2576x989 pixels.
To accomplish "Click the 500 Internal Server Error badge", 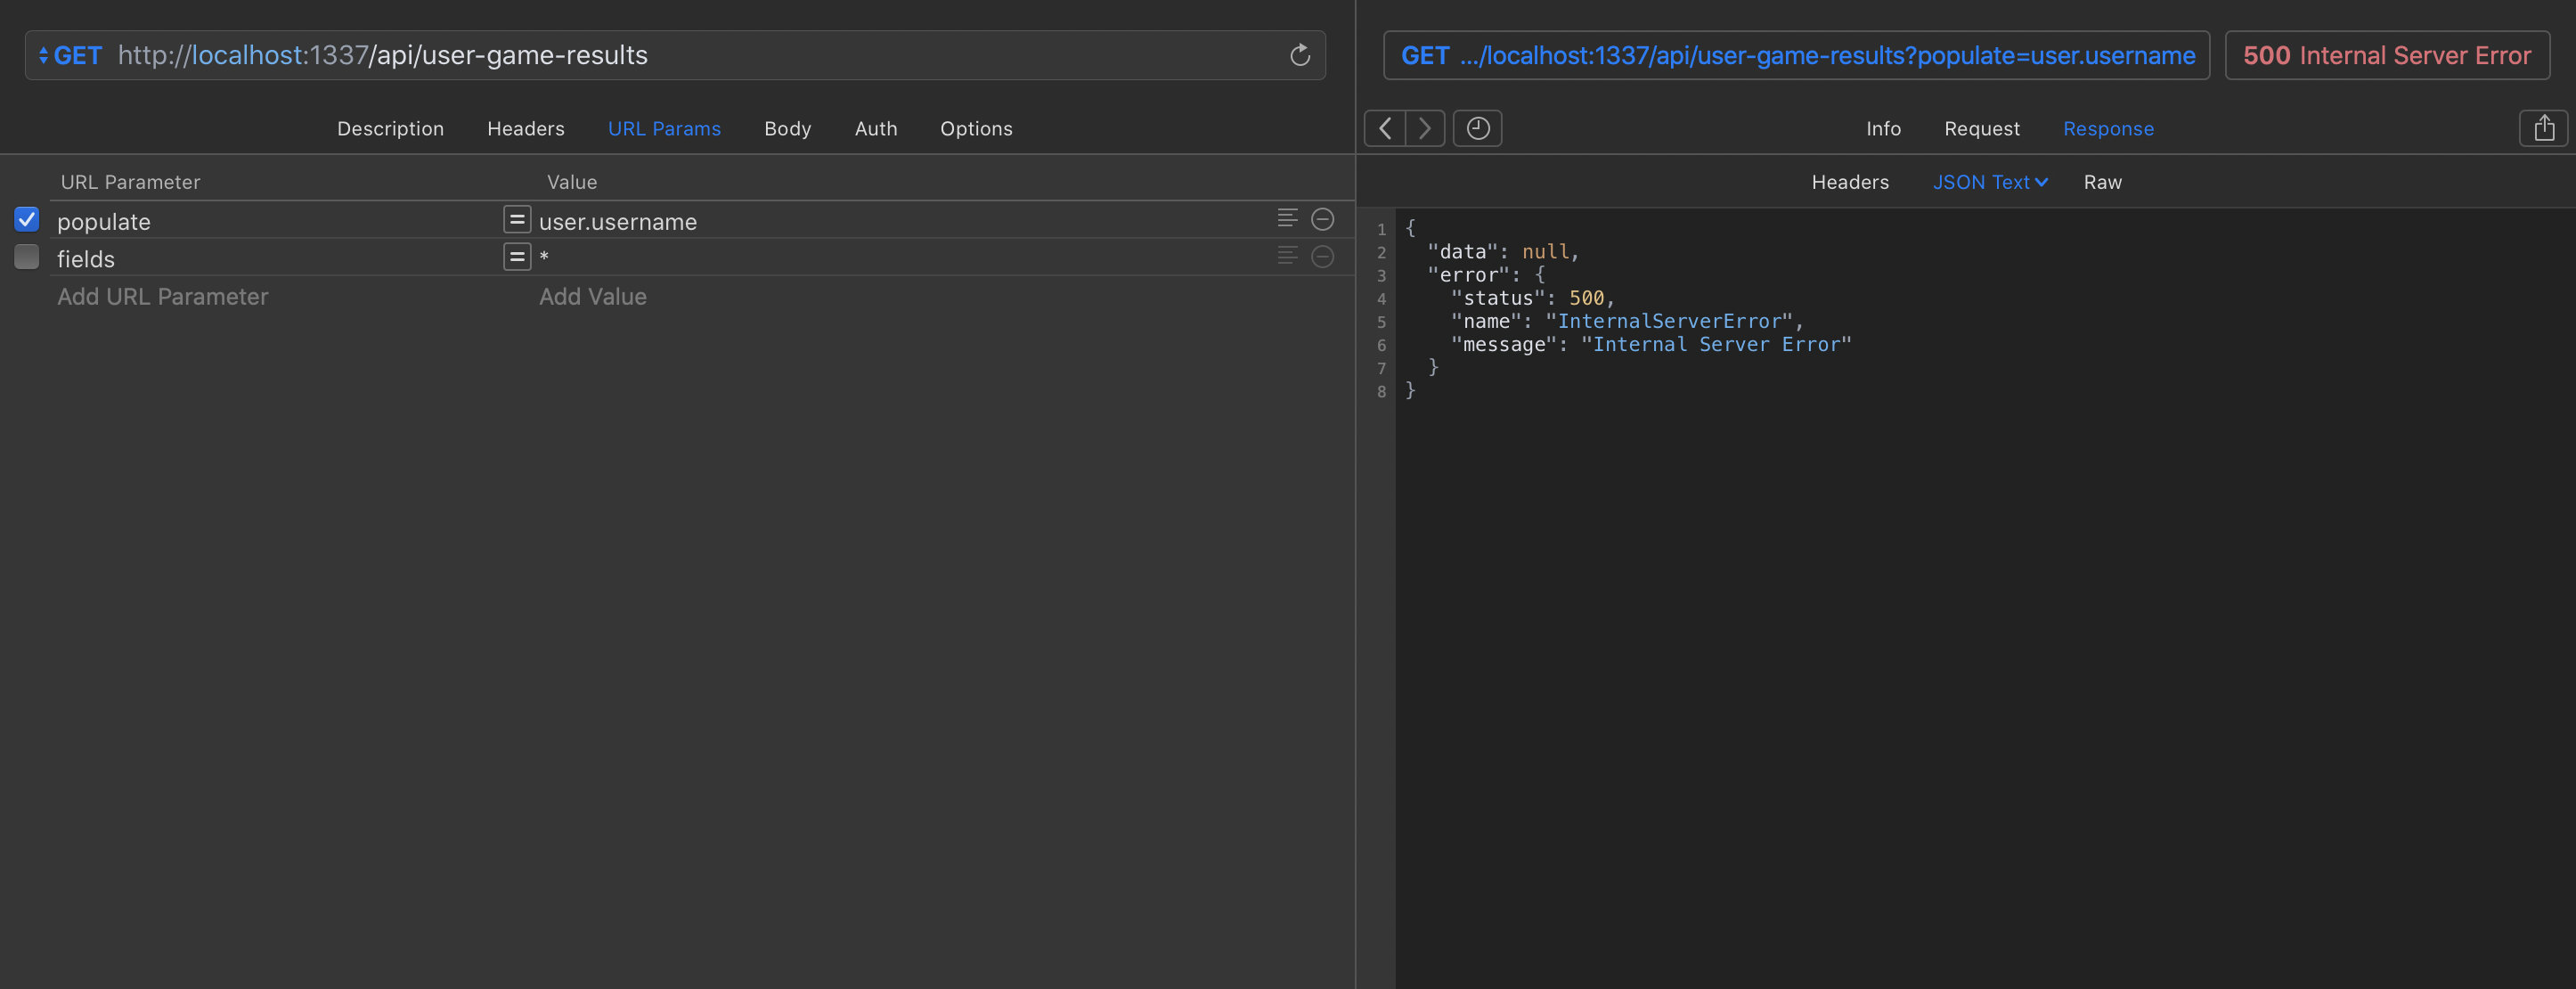I will click(x=2387, y=55).
